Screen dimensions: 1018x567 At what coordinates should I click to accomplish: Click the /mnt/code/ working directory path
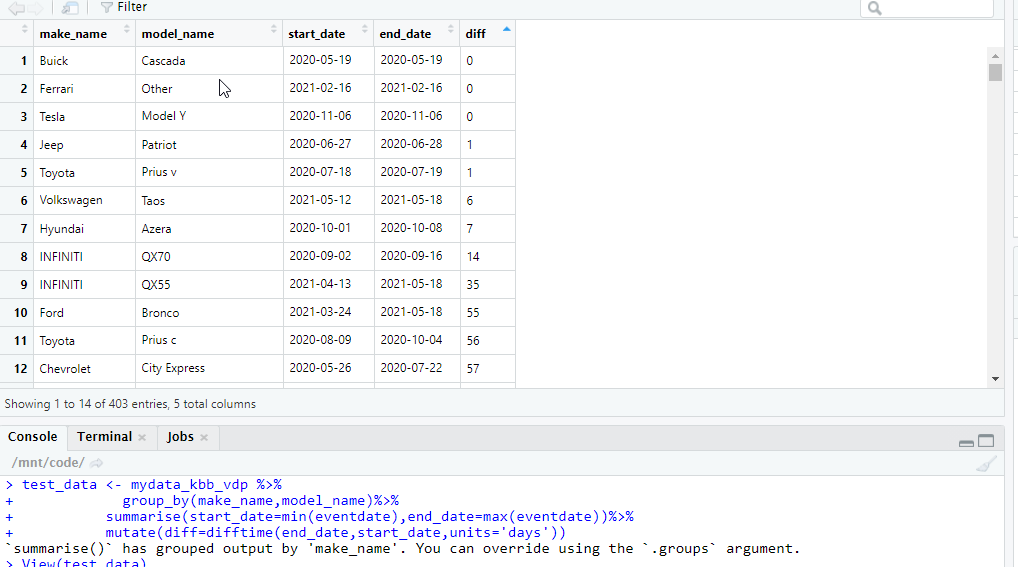[47, 463]
